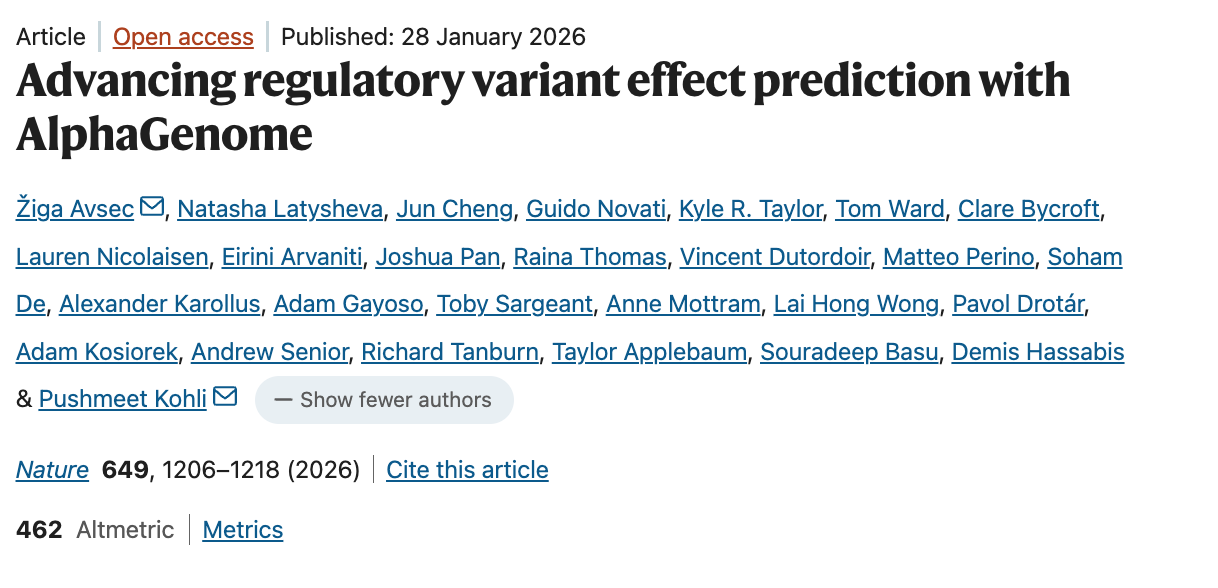Select author Jun Cheng
Image resolution: width=1218 pixels, height=588 pixels.
[x=455, y=209]
